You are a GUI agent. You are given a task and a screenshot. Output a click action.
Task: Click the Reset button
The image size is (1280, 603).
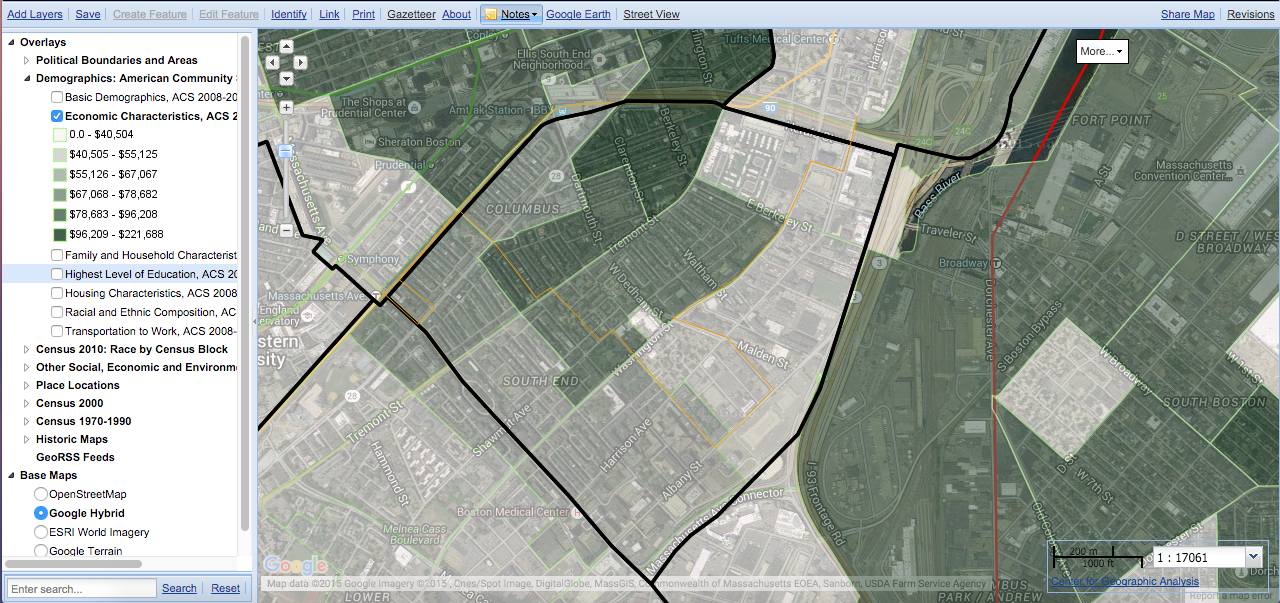226,588
